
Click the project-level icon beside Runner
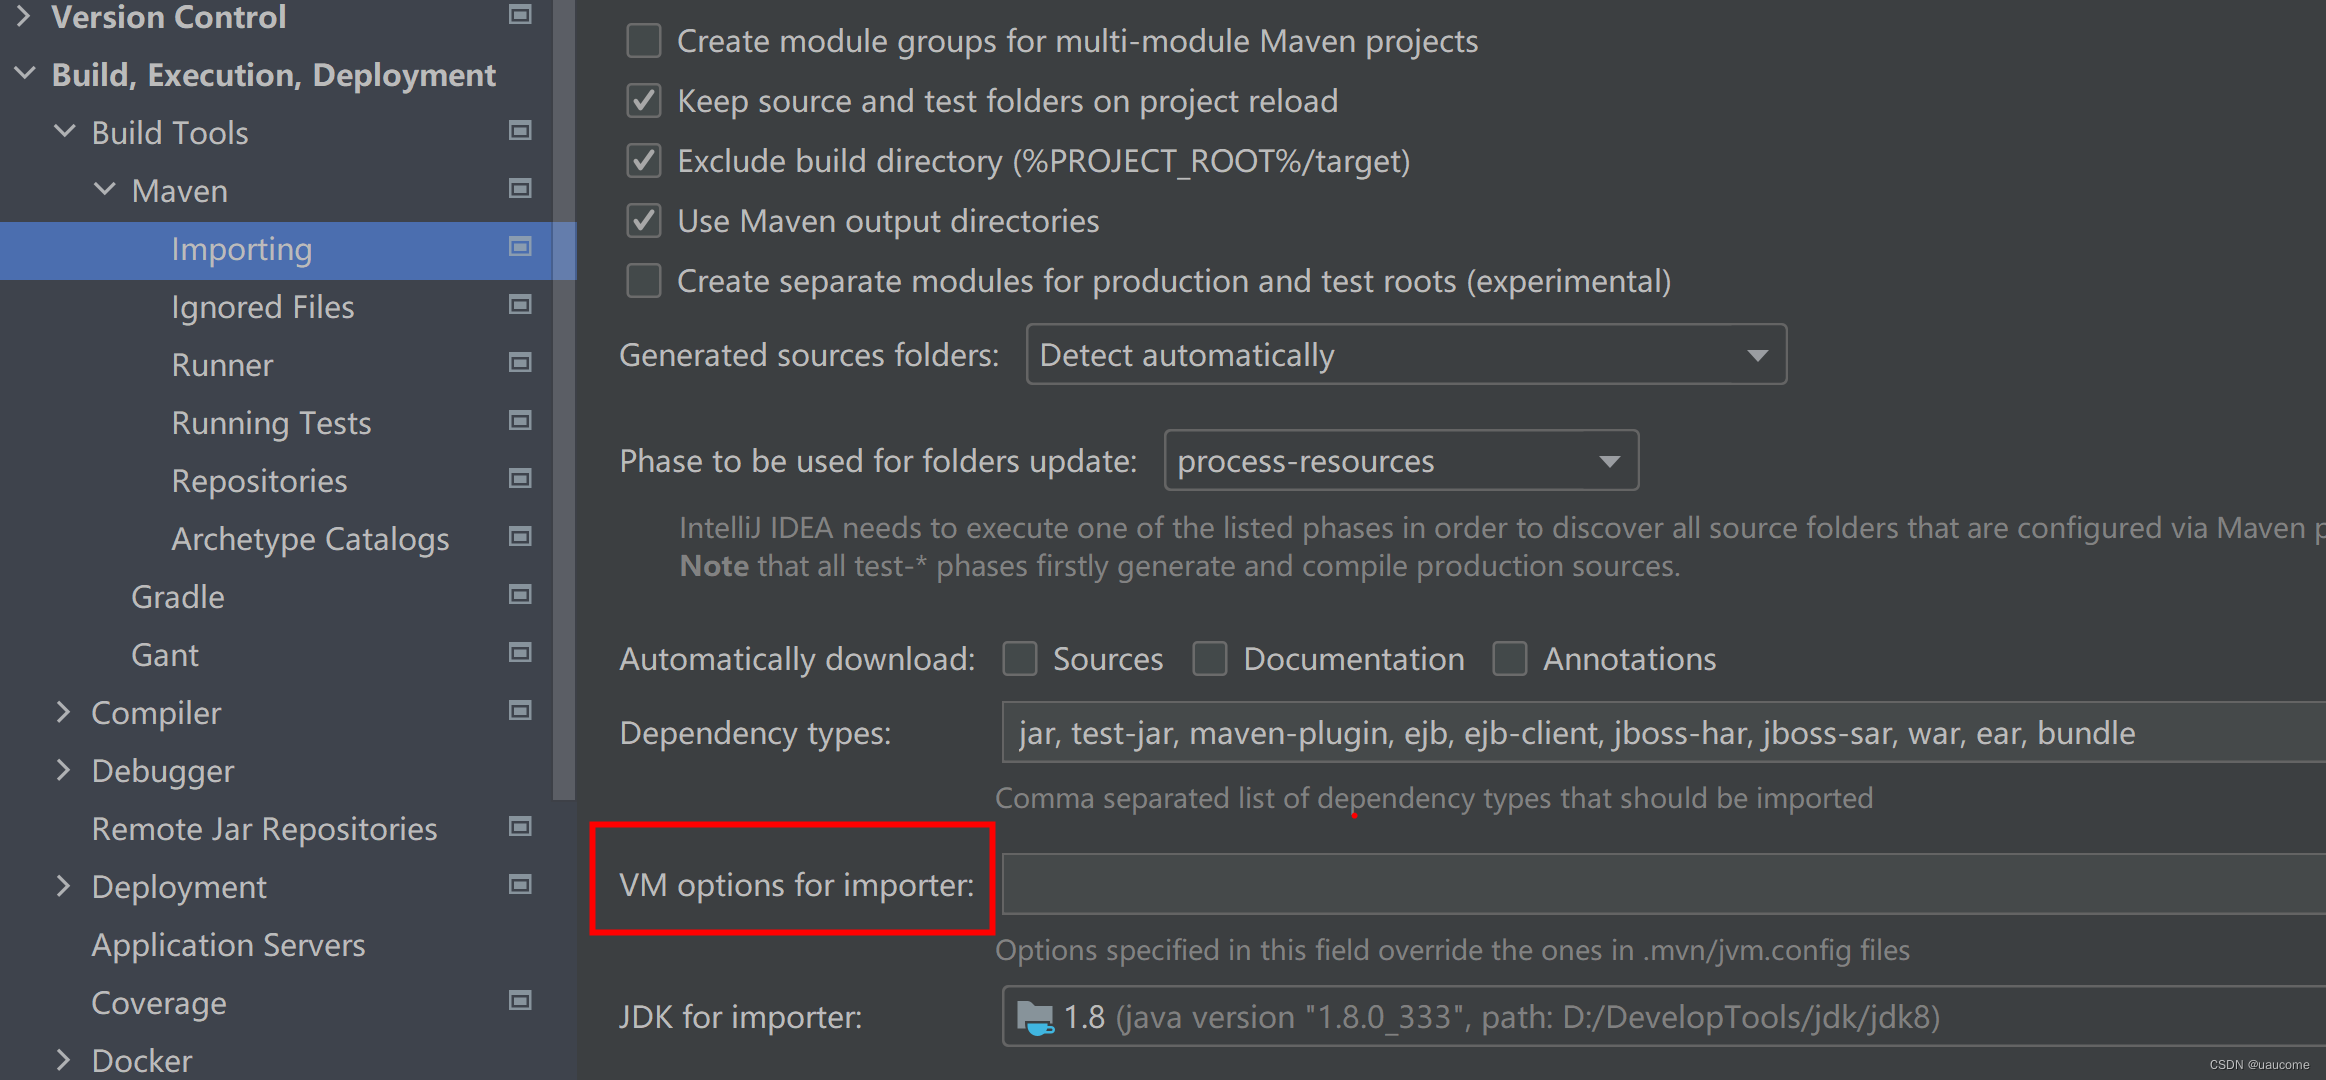(x=520, y=363)
